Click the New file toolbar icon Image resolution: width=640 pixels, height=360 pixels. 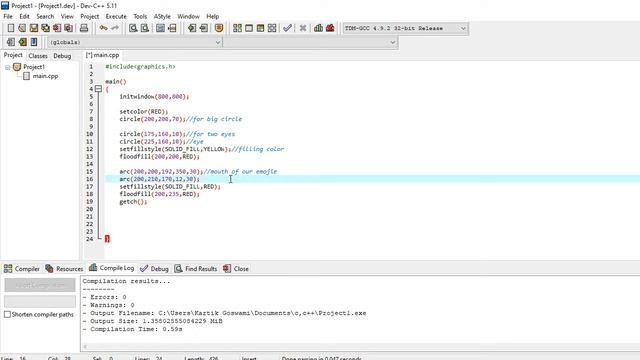[11, 28]
